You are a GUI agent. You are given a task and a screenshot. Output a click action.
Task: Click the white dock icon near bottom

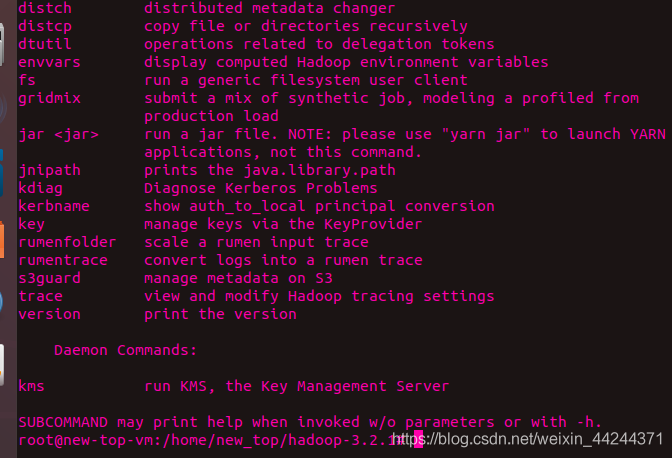[x=2, y=365]
